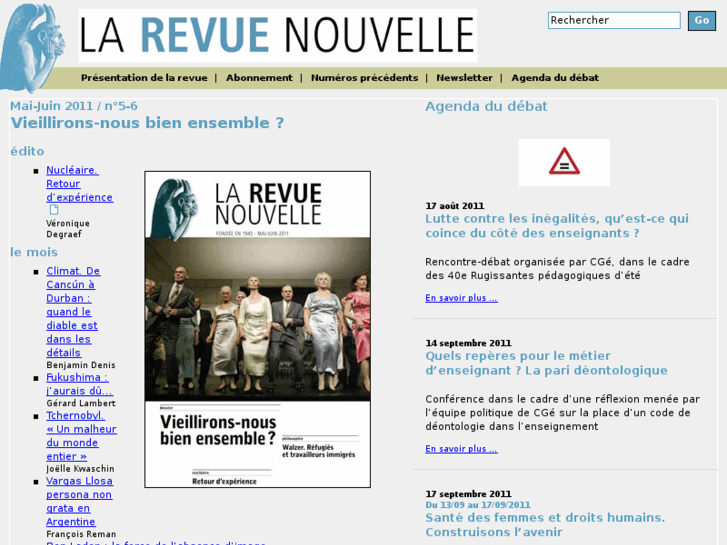Click the Du 13/09 au 17/09/2011 date range
Screen dimensions: 727x545
[x=478, y=505]
